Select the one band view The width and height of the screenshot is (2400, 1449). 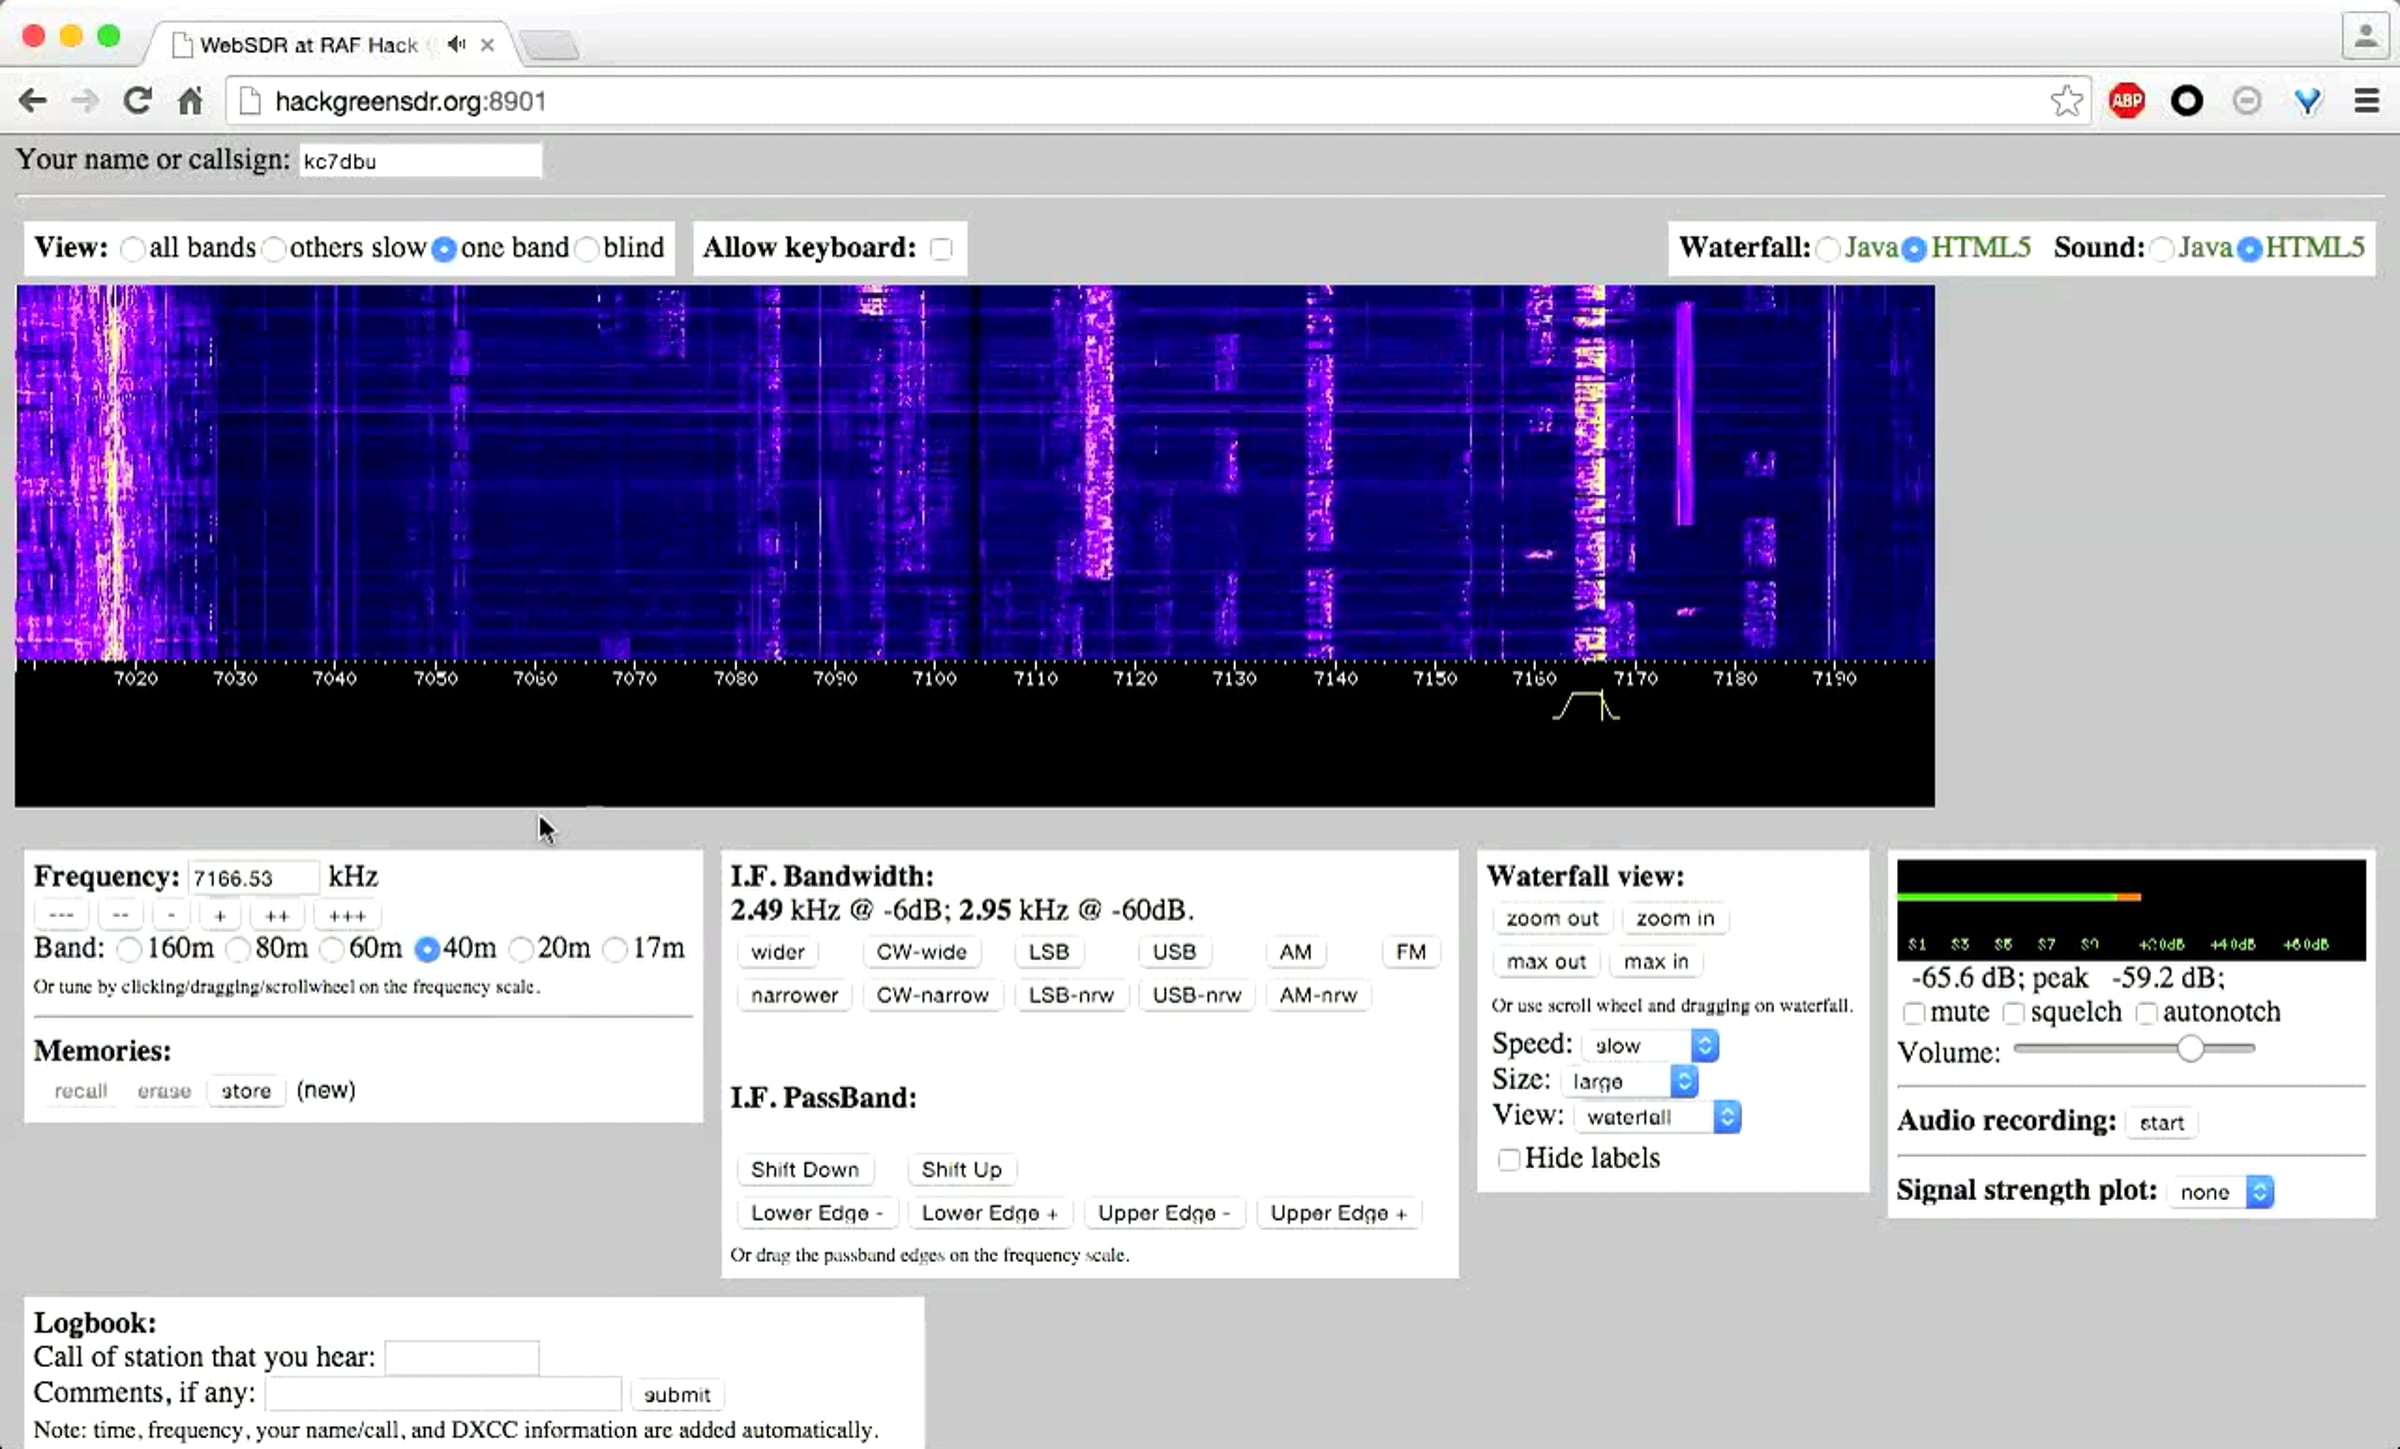point(444,249)
